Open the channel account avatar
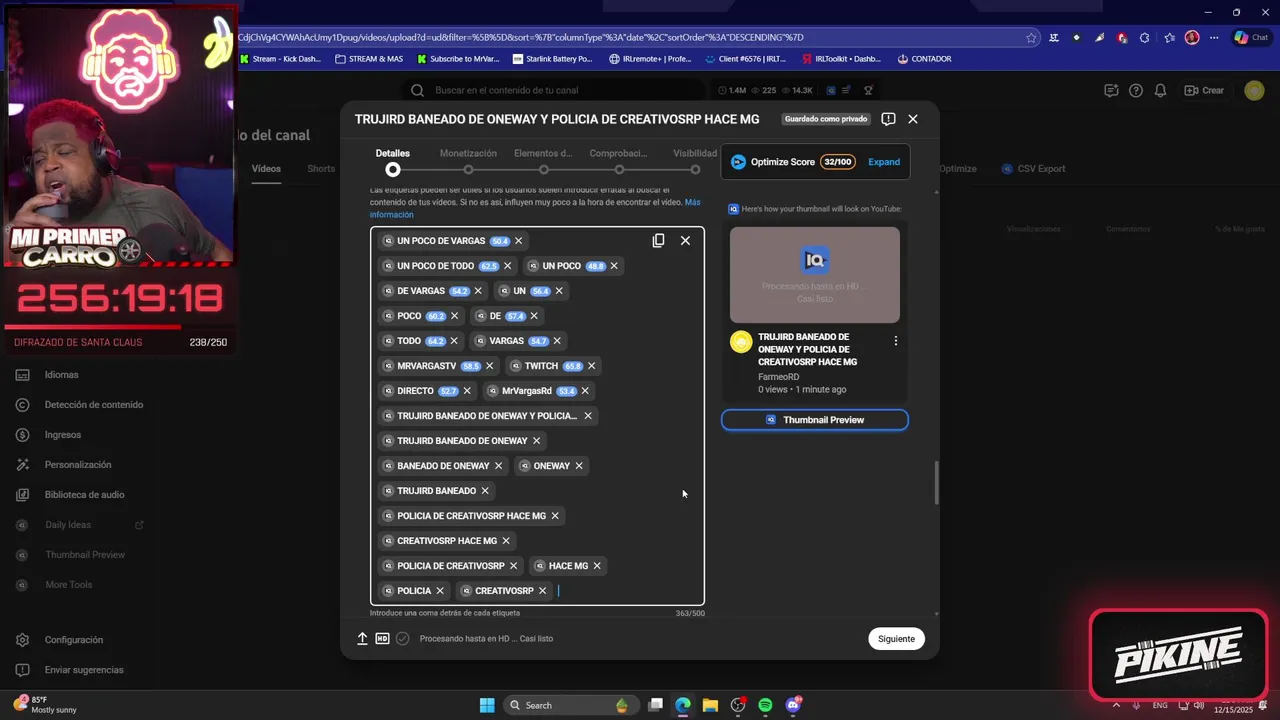The width and height of the screenshot is (1280, 720). [1254, 90]
